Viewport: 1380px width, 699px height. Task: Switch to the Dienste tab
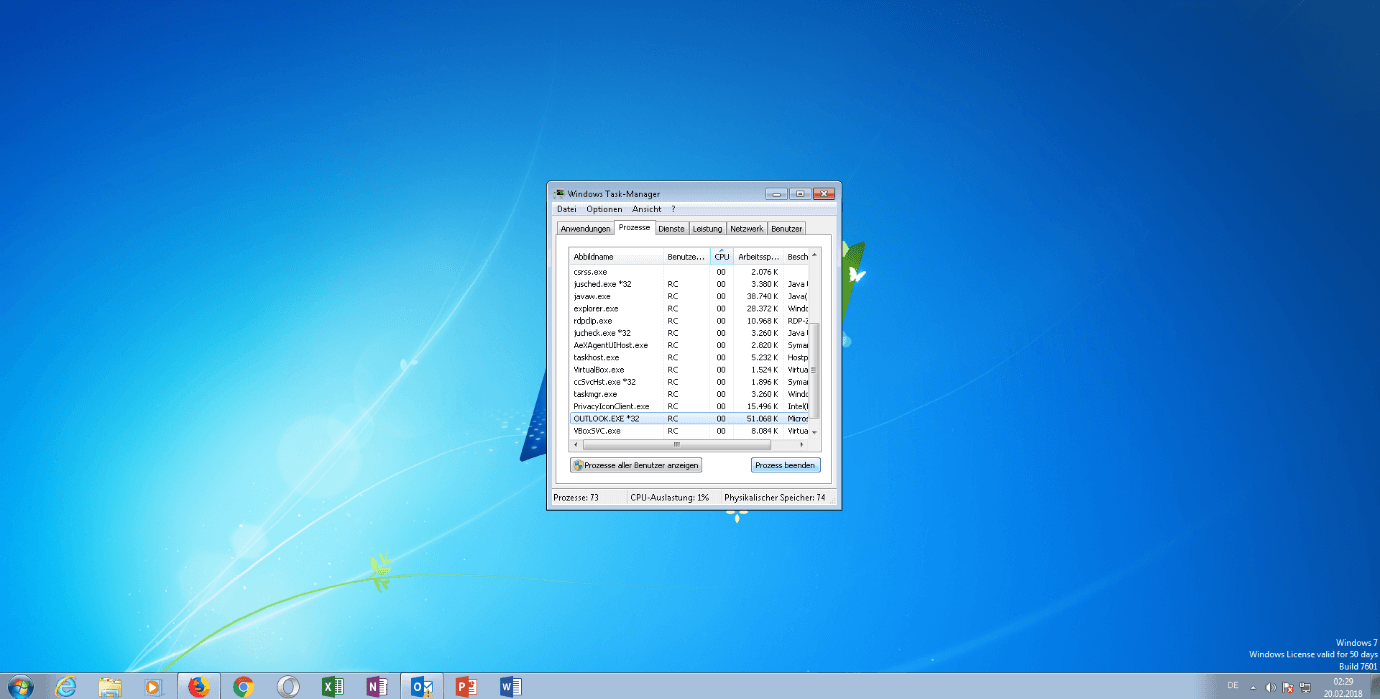(x=671, y=229)
